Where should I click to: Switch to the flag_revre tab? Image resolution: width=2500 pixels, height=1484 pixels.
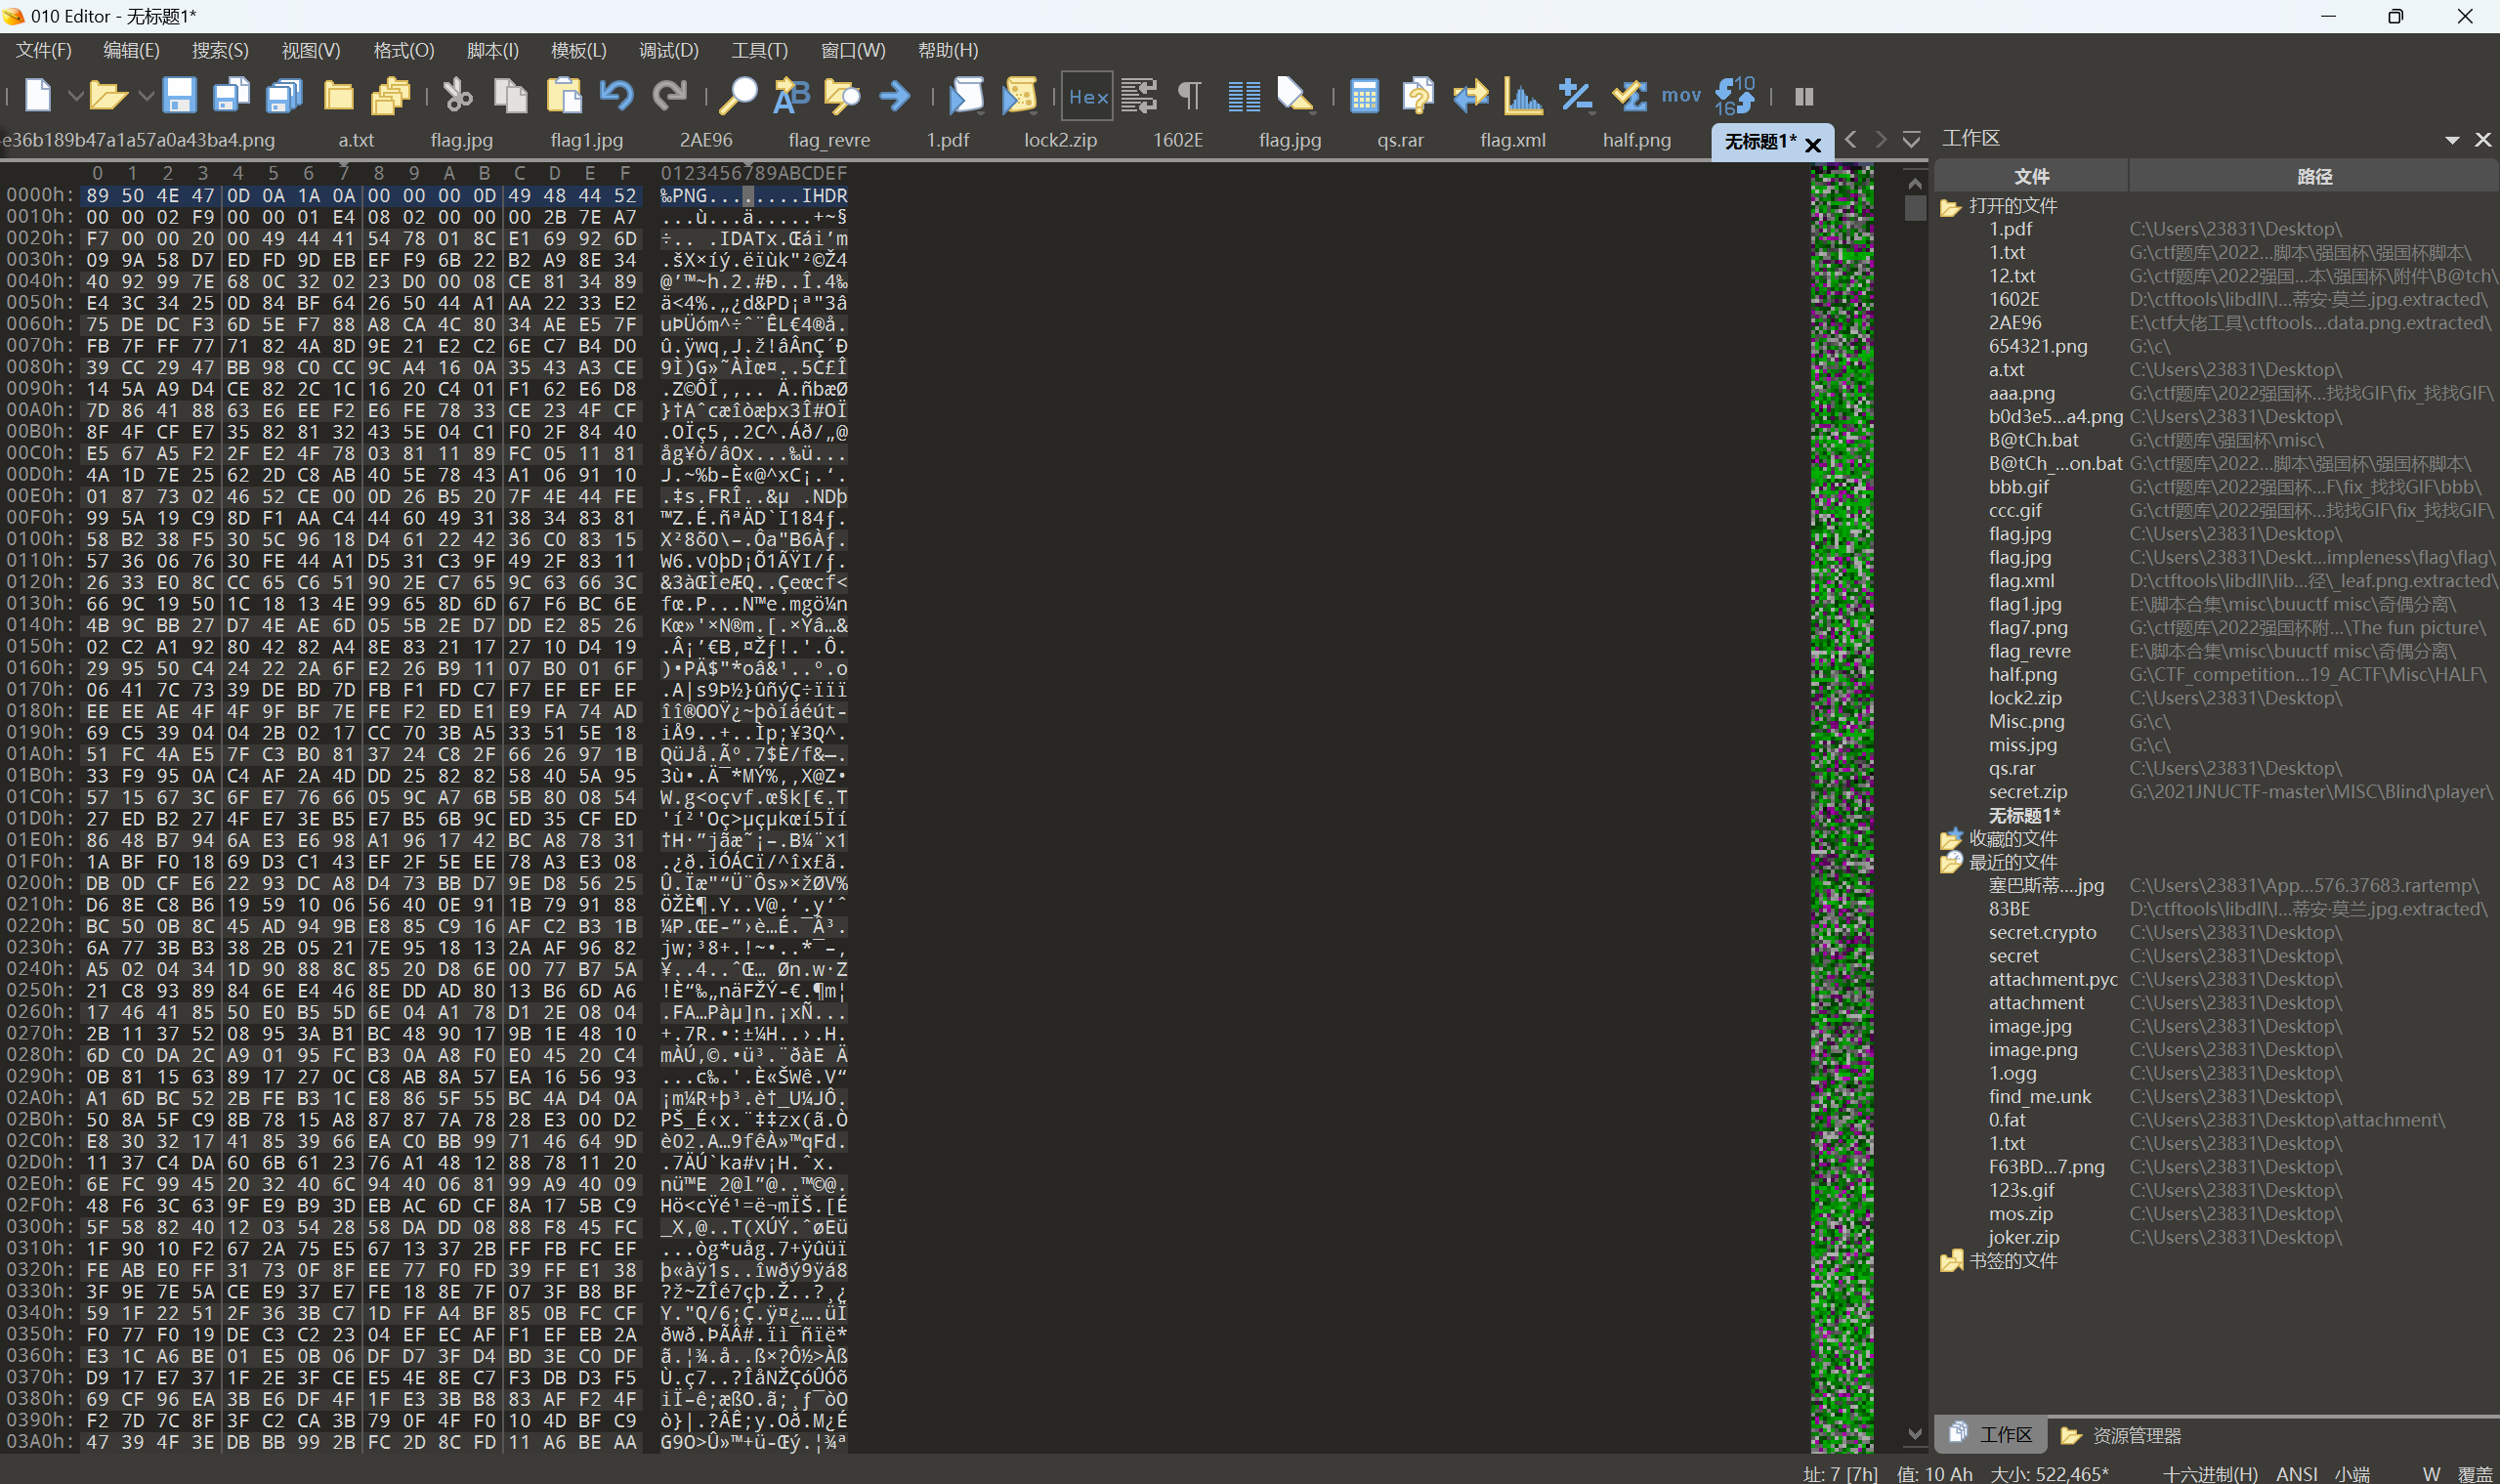tap(829, 140)
